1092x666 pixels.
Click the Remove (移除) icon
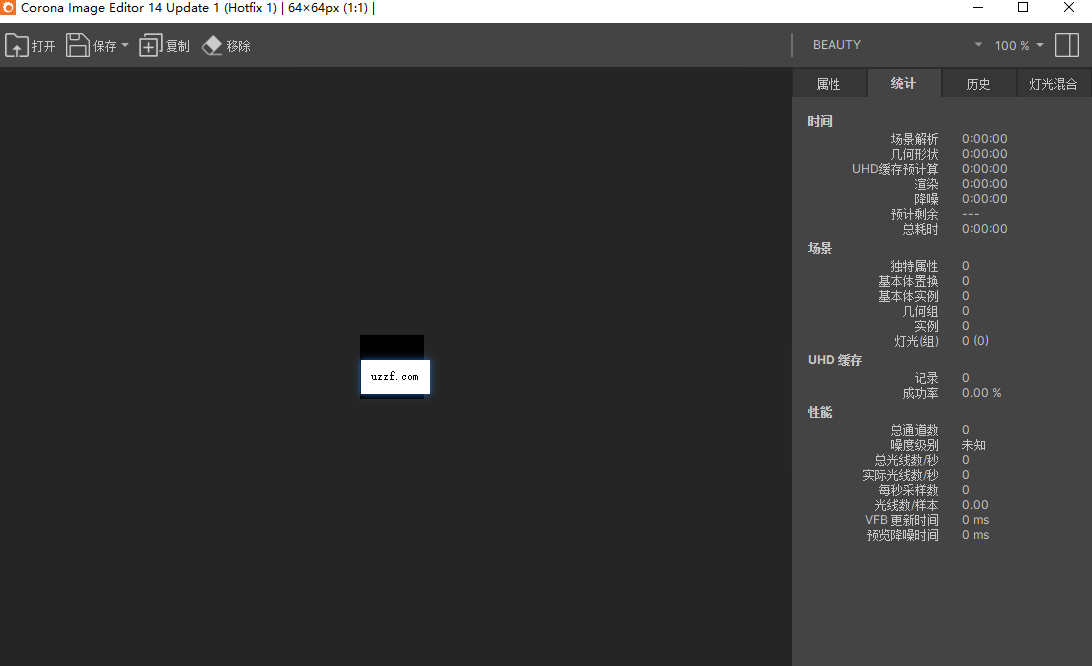coord(211,44)
